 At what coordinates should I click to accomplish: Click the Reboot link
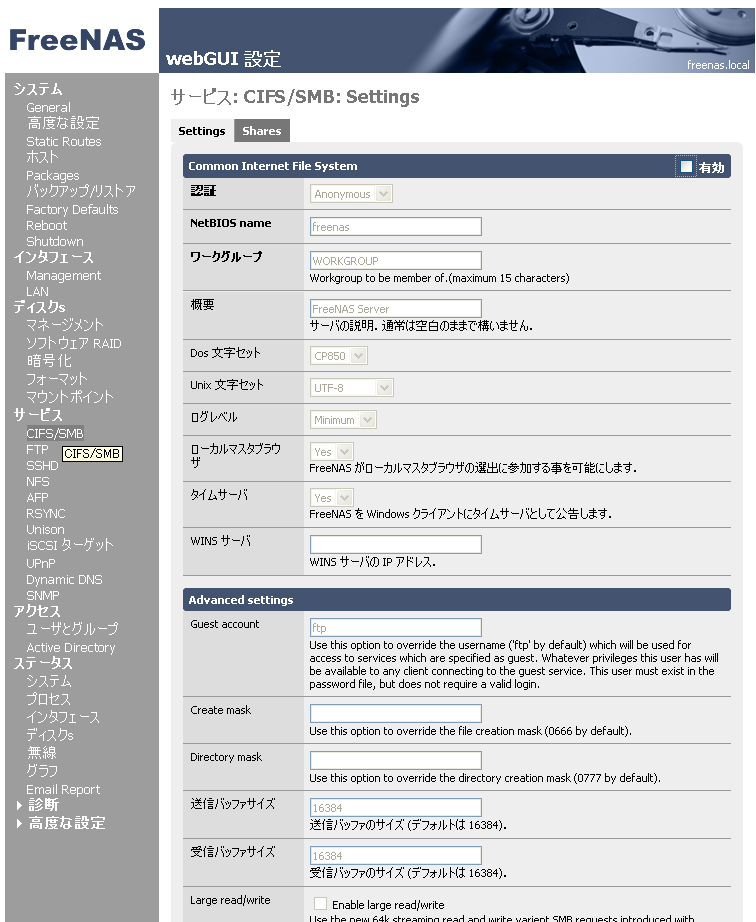(x=46, y=225)
